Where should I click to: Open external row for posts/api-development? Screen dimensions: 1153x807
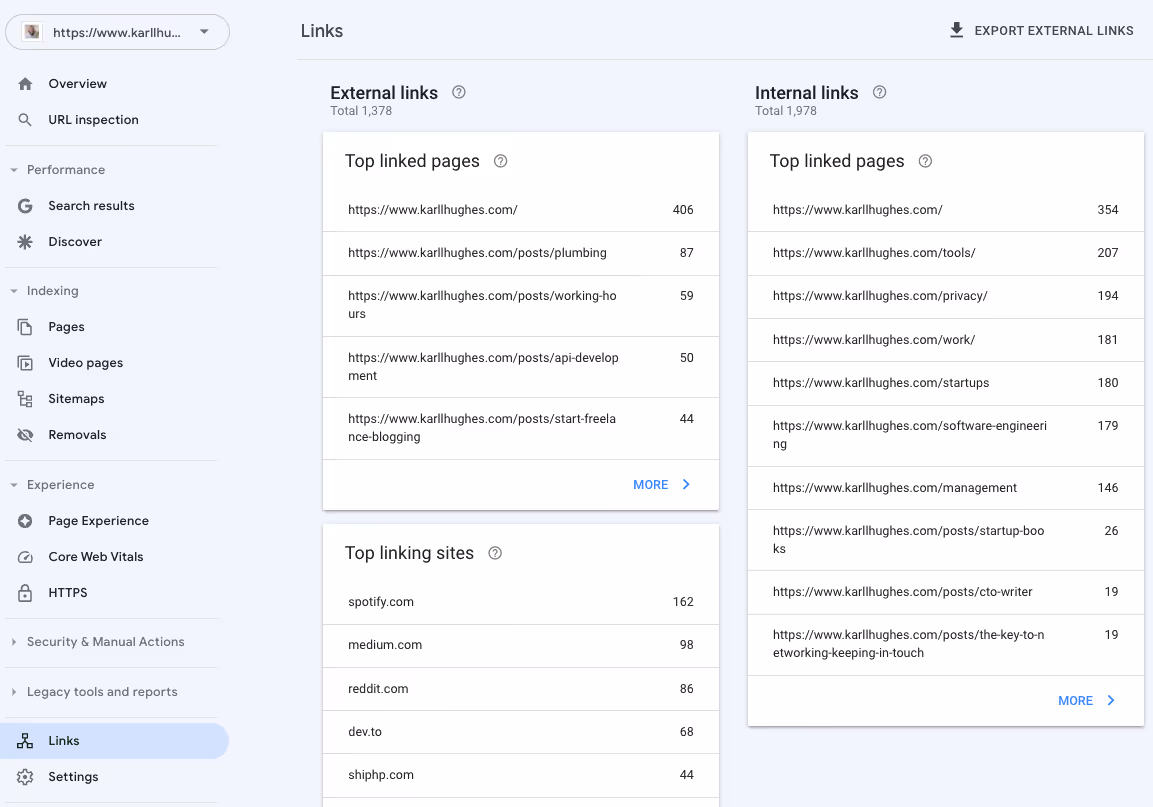click(x=521, y=367)
